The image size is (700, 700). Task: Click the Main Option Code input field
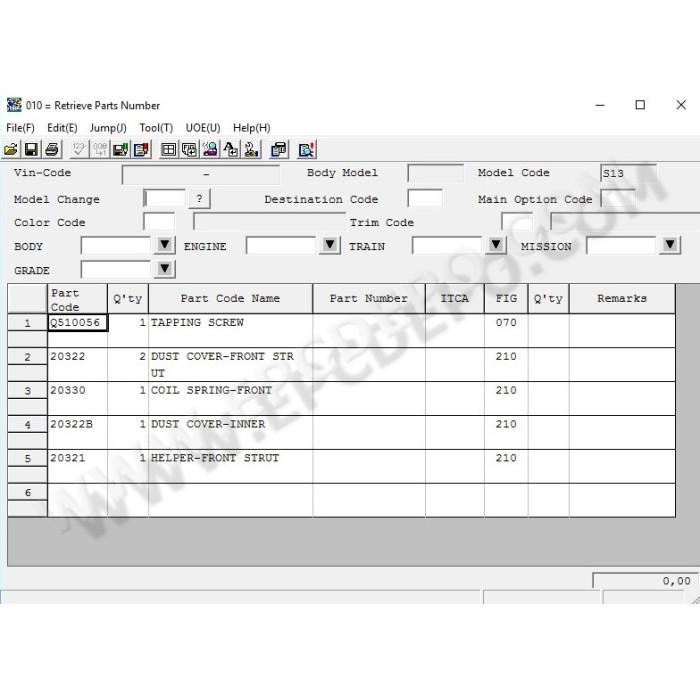(618, 198)
